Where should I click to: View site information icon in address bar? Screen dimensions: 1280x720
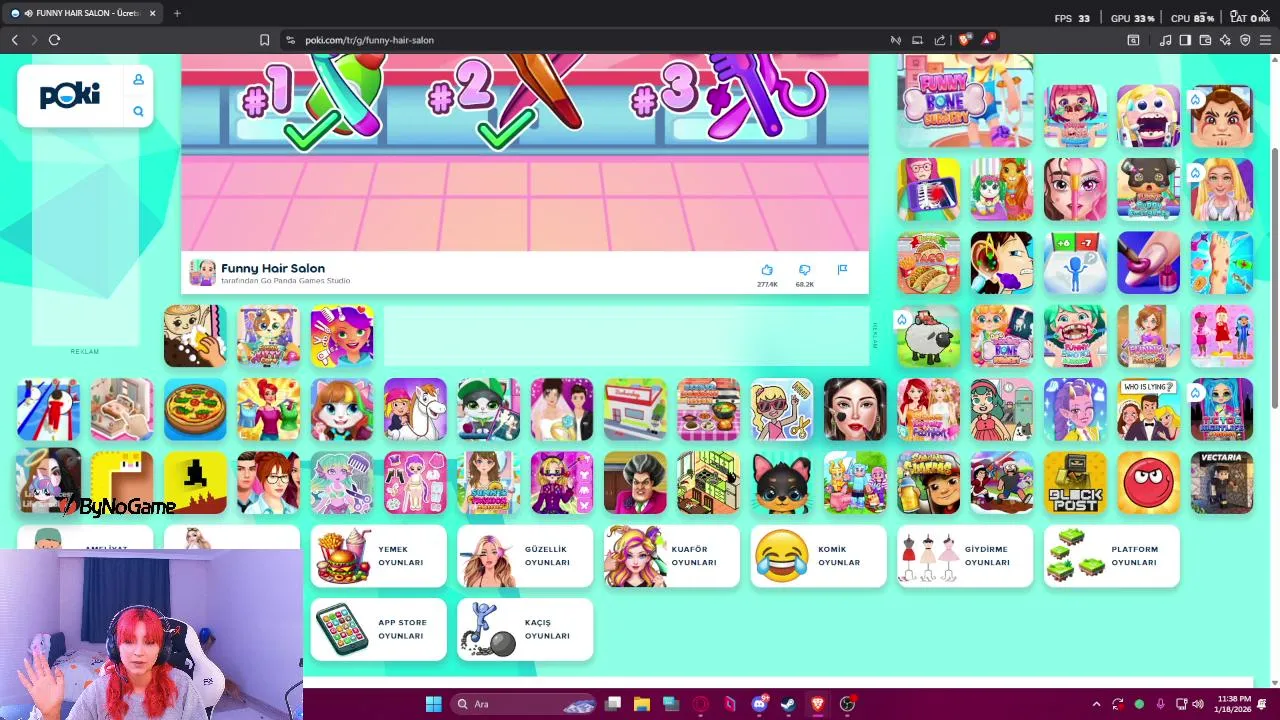click(290, 40)
